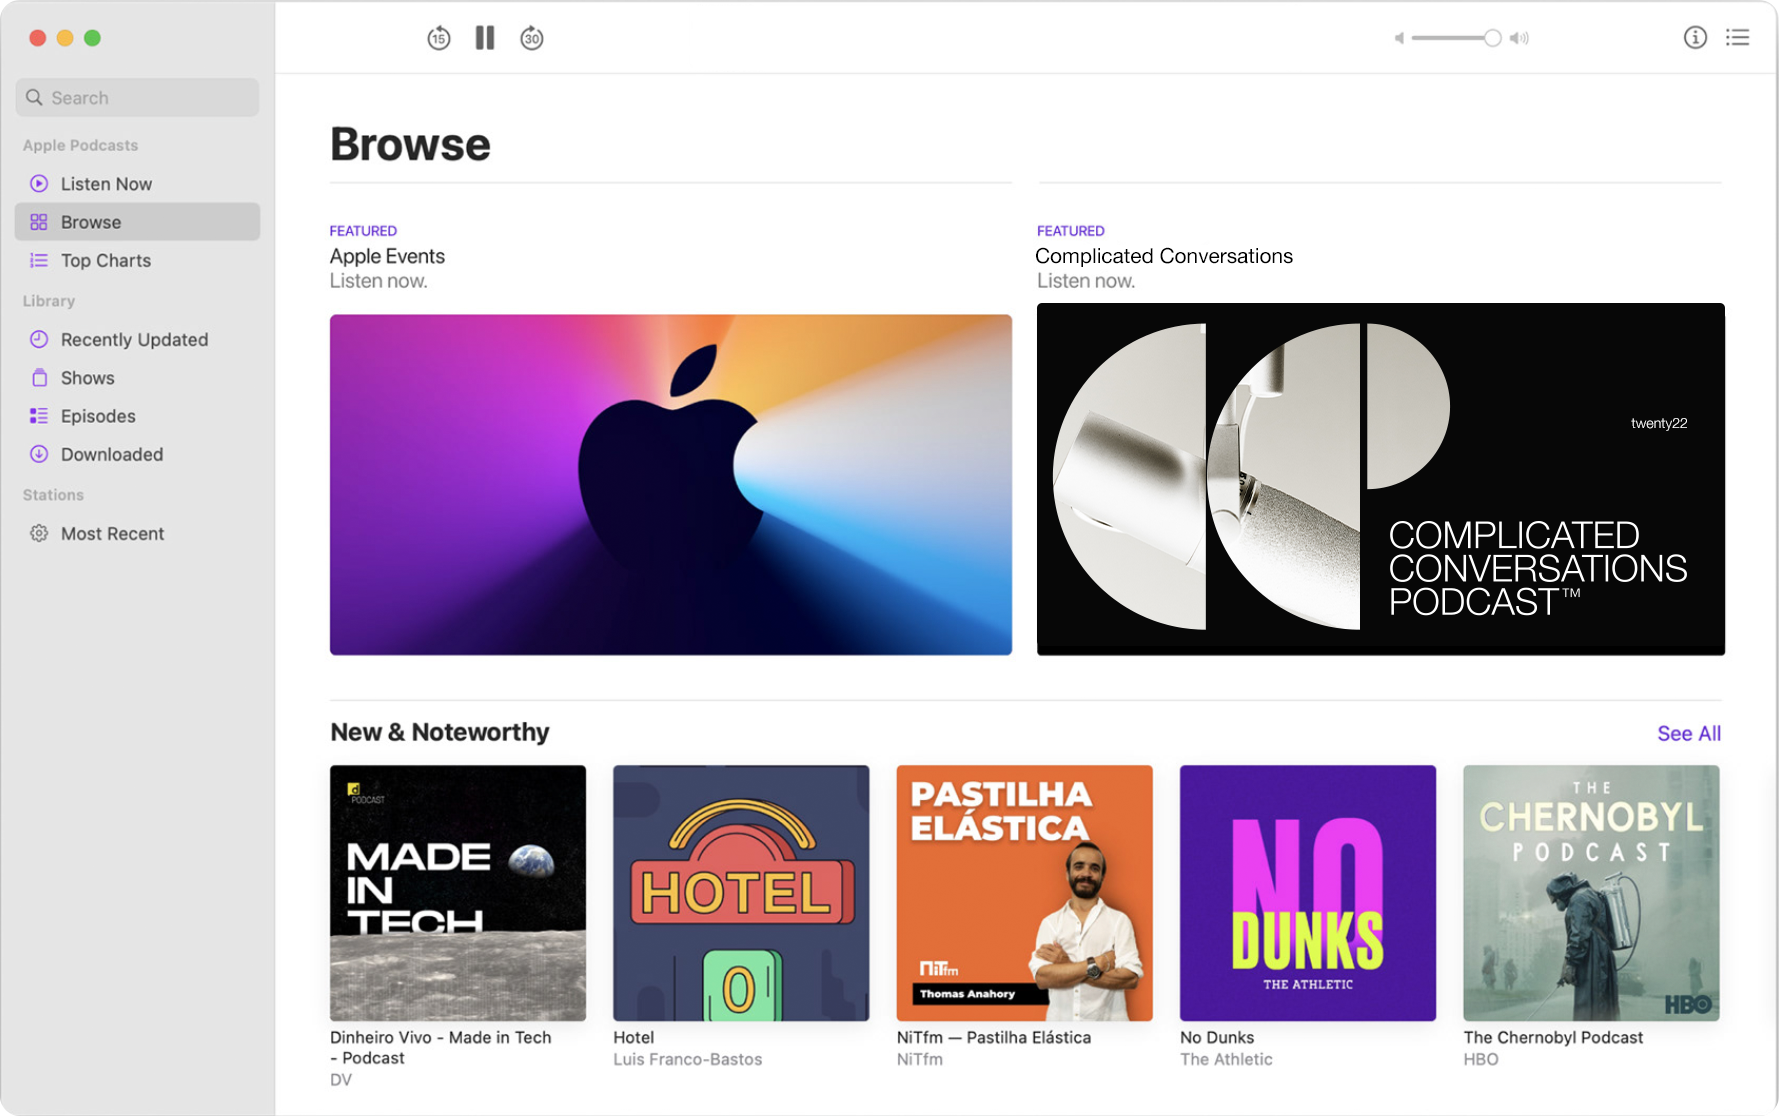View Episodes in the library
The width and height of the screenshot is (1779, 1116).
[137, 416]
